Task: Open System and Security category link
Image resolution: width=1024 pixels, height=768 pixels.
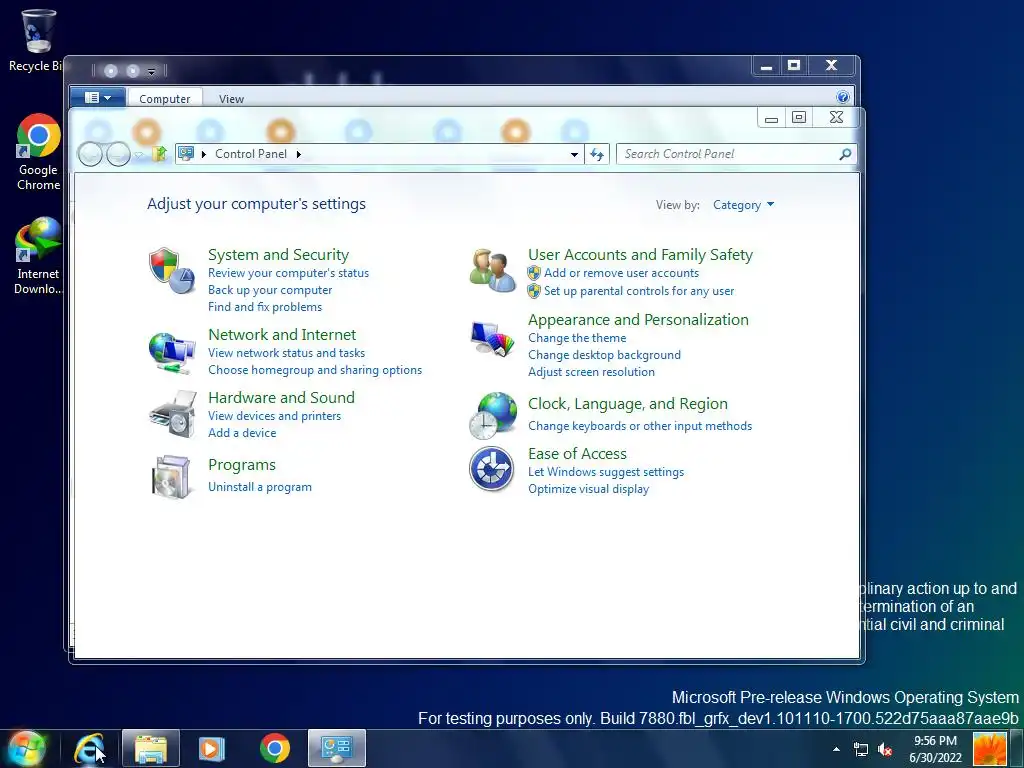Action: click(278, 255)
